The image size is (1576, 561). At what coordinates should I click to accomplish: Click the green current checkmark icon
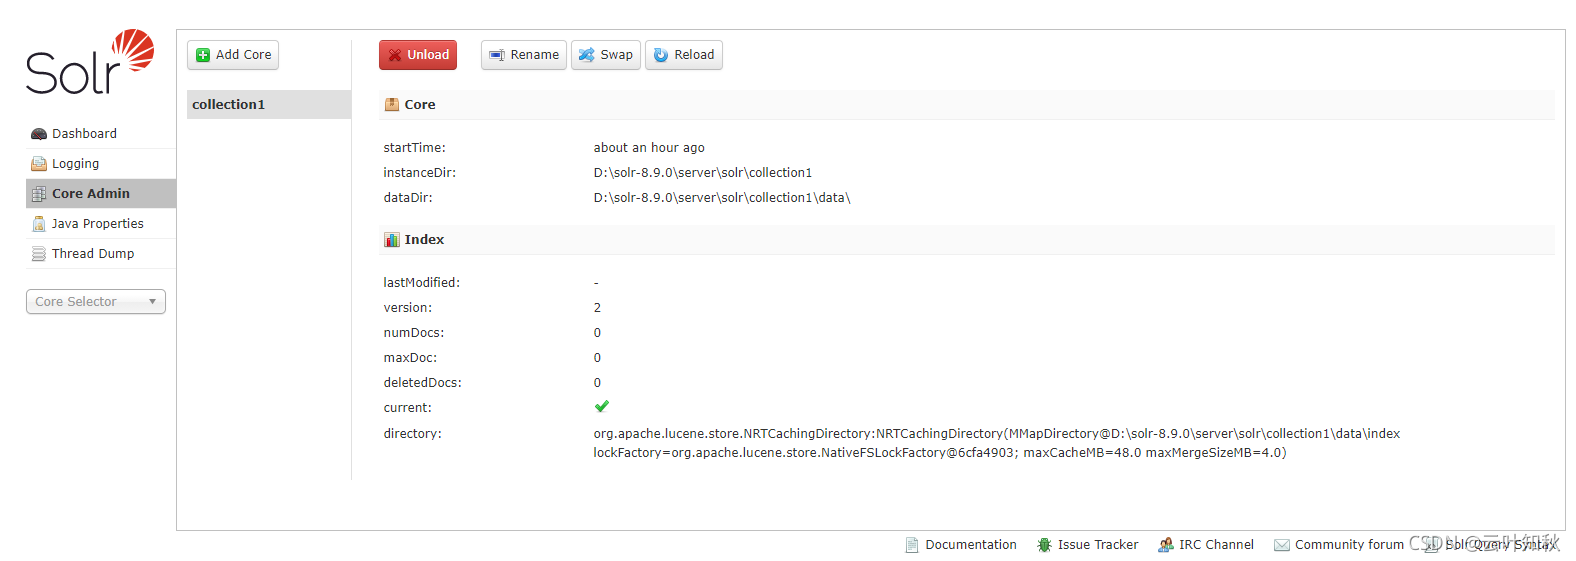602,407
